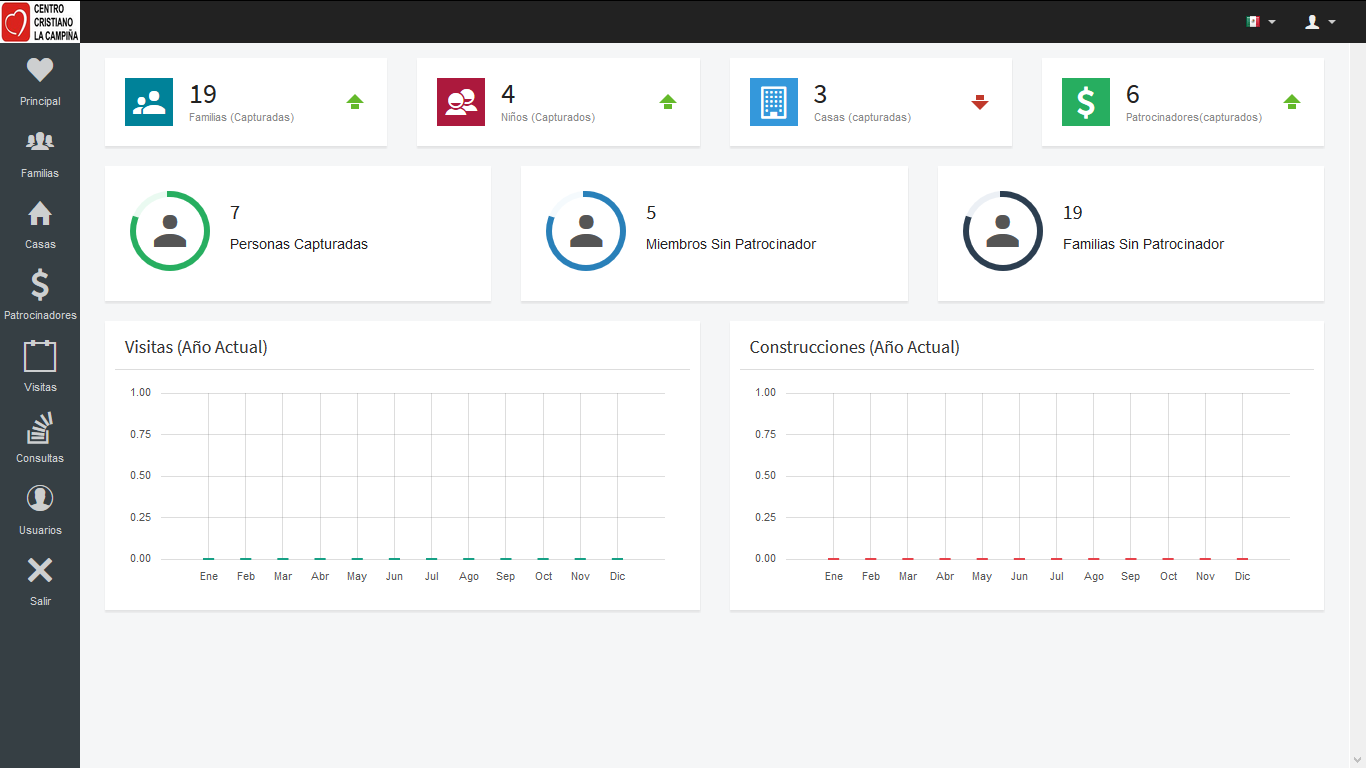Open the user account dropdown
1366x768 pixels.
(x=1320, y=21)
